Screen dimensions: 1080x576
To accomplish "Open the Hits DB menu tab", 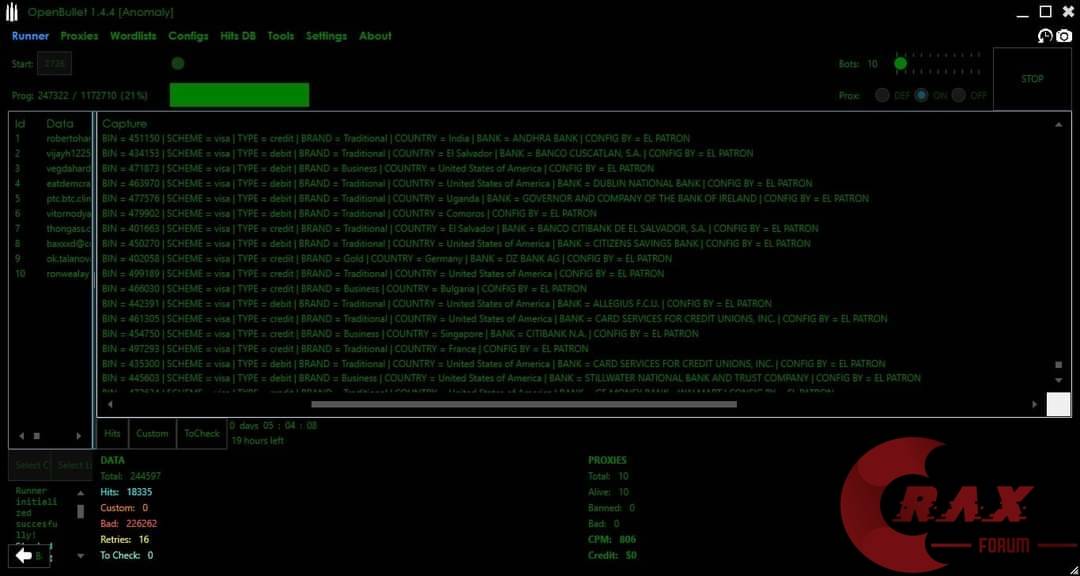I will [x=238, y=36].
